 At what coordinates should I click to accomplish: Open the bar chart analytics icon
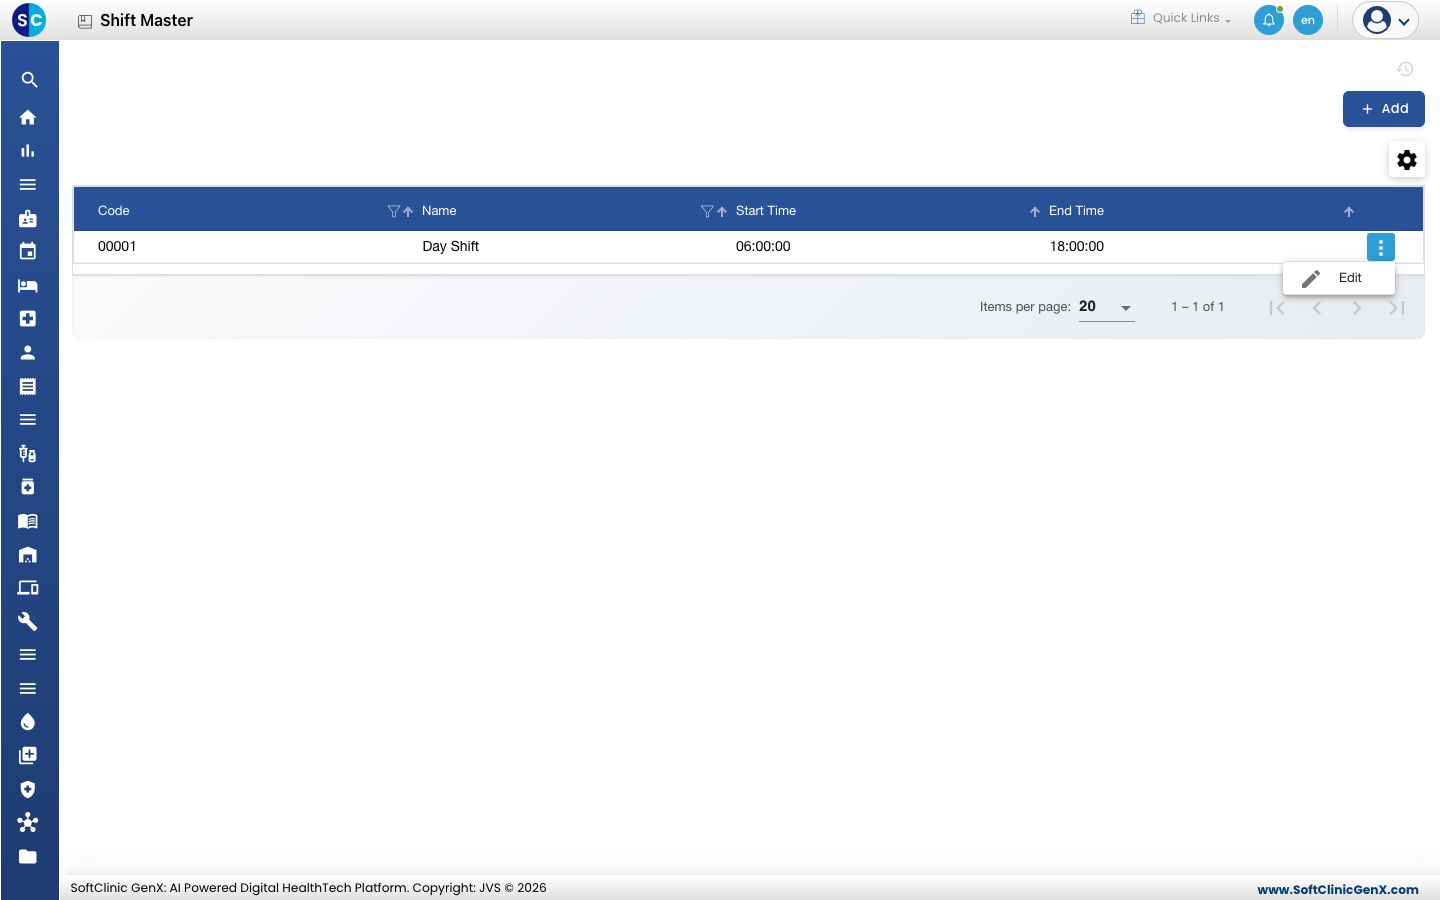point(28,151)
